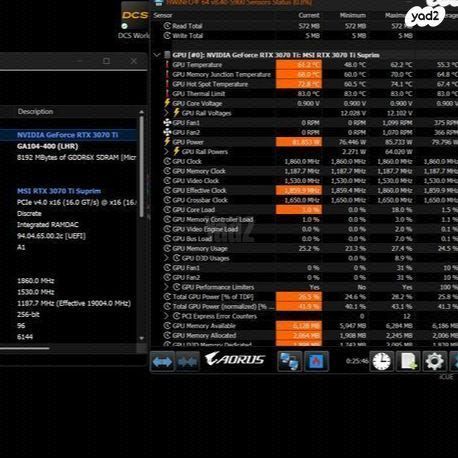Select the GPU Video Engine Load row
Screen dimensions: 458x458
304,229
